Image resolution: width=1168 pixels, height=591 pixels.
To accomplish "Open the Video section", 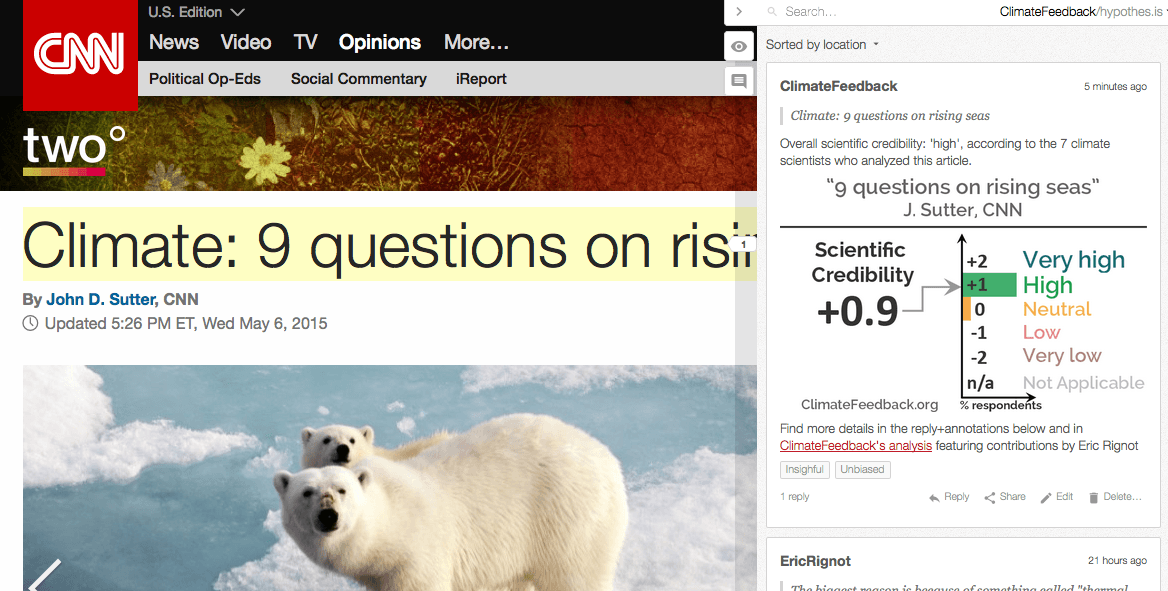I will click(x=246, y=42).
